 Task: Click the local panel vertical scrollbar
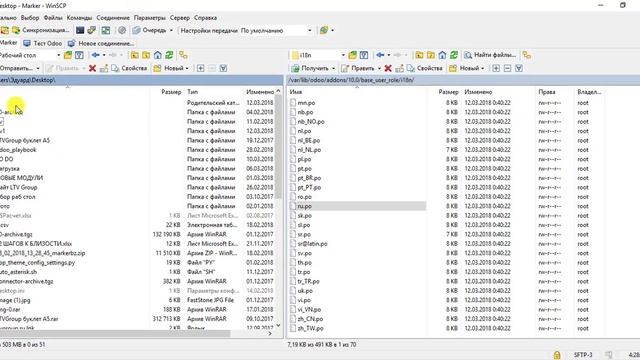point(279,147)
